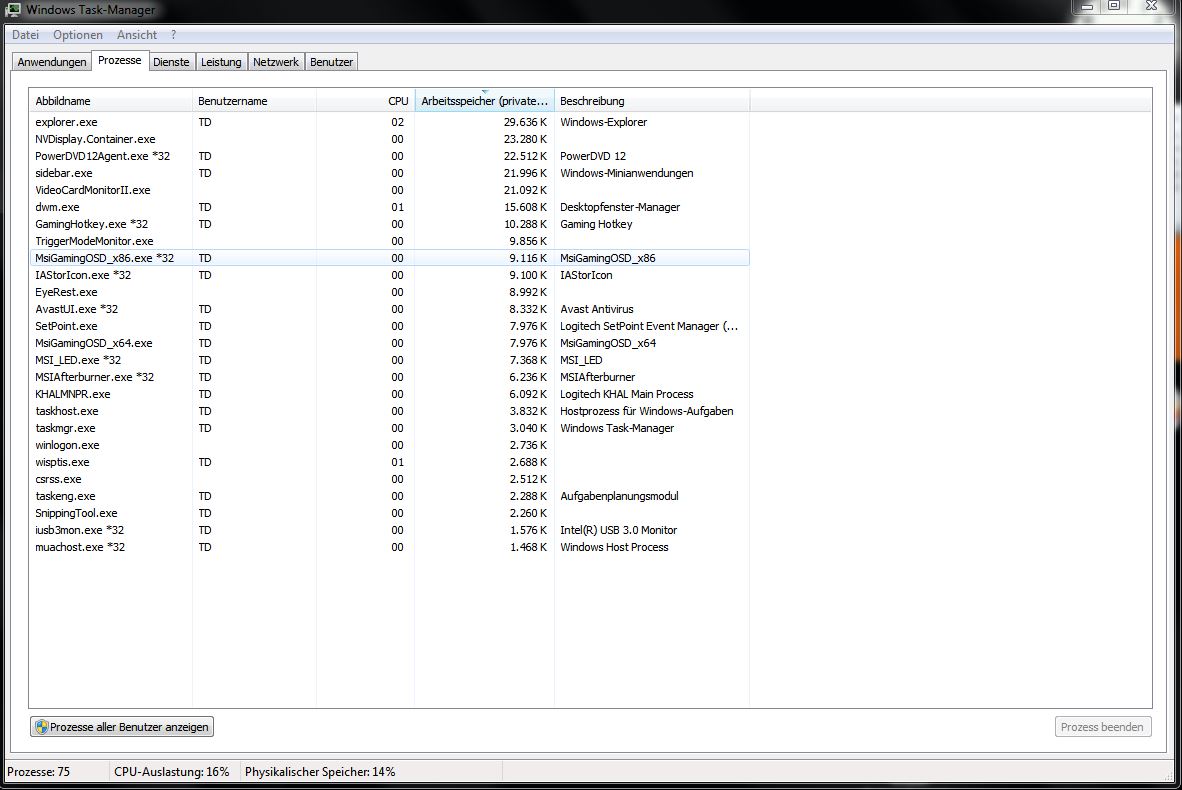Open the Datei menu
The height and width of the screenshot is (790, 1182).
(25, 35)
